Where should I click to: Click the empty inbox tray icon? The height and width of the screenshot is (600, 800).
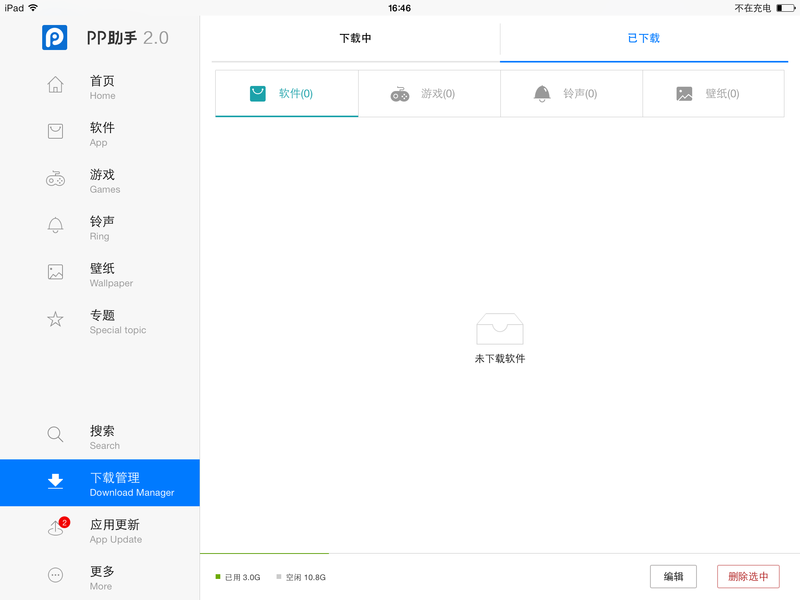point(499,329)
